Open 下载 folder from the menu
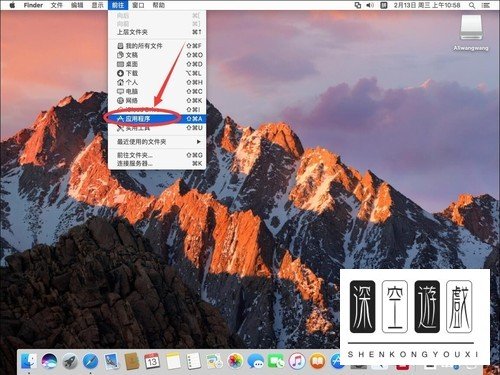The width and height of the screenshot is (500, 375). pyautogui.click(x=157, y=73)
